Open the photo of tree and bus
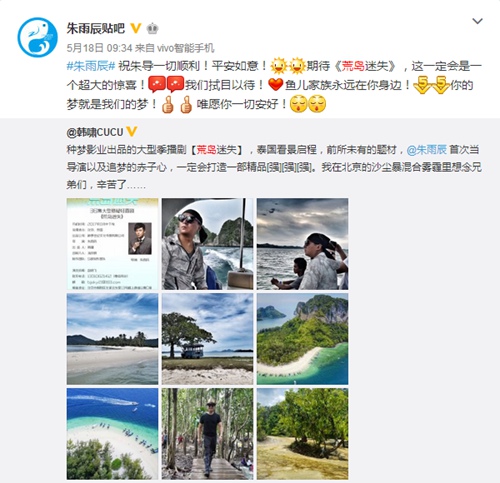This screenshot has height=483, width=500. [207, 339]
